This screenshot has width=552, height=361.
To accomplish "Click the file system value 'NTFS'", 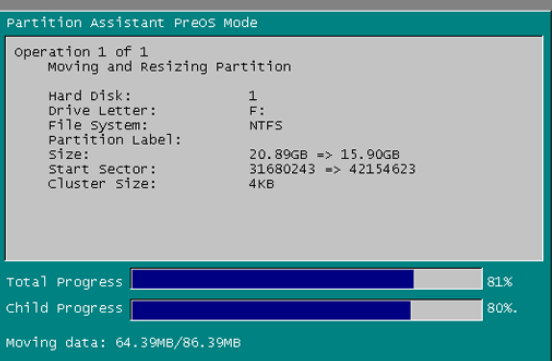I will 266,125.
